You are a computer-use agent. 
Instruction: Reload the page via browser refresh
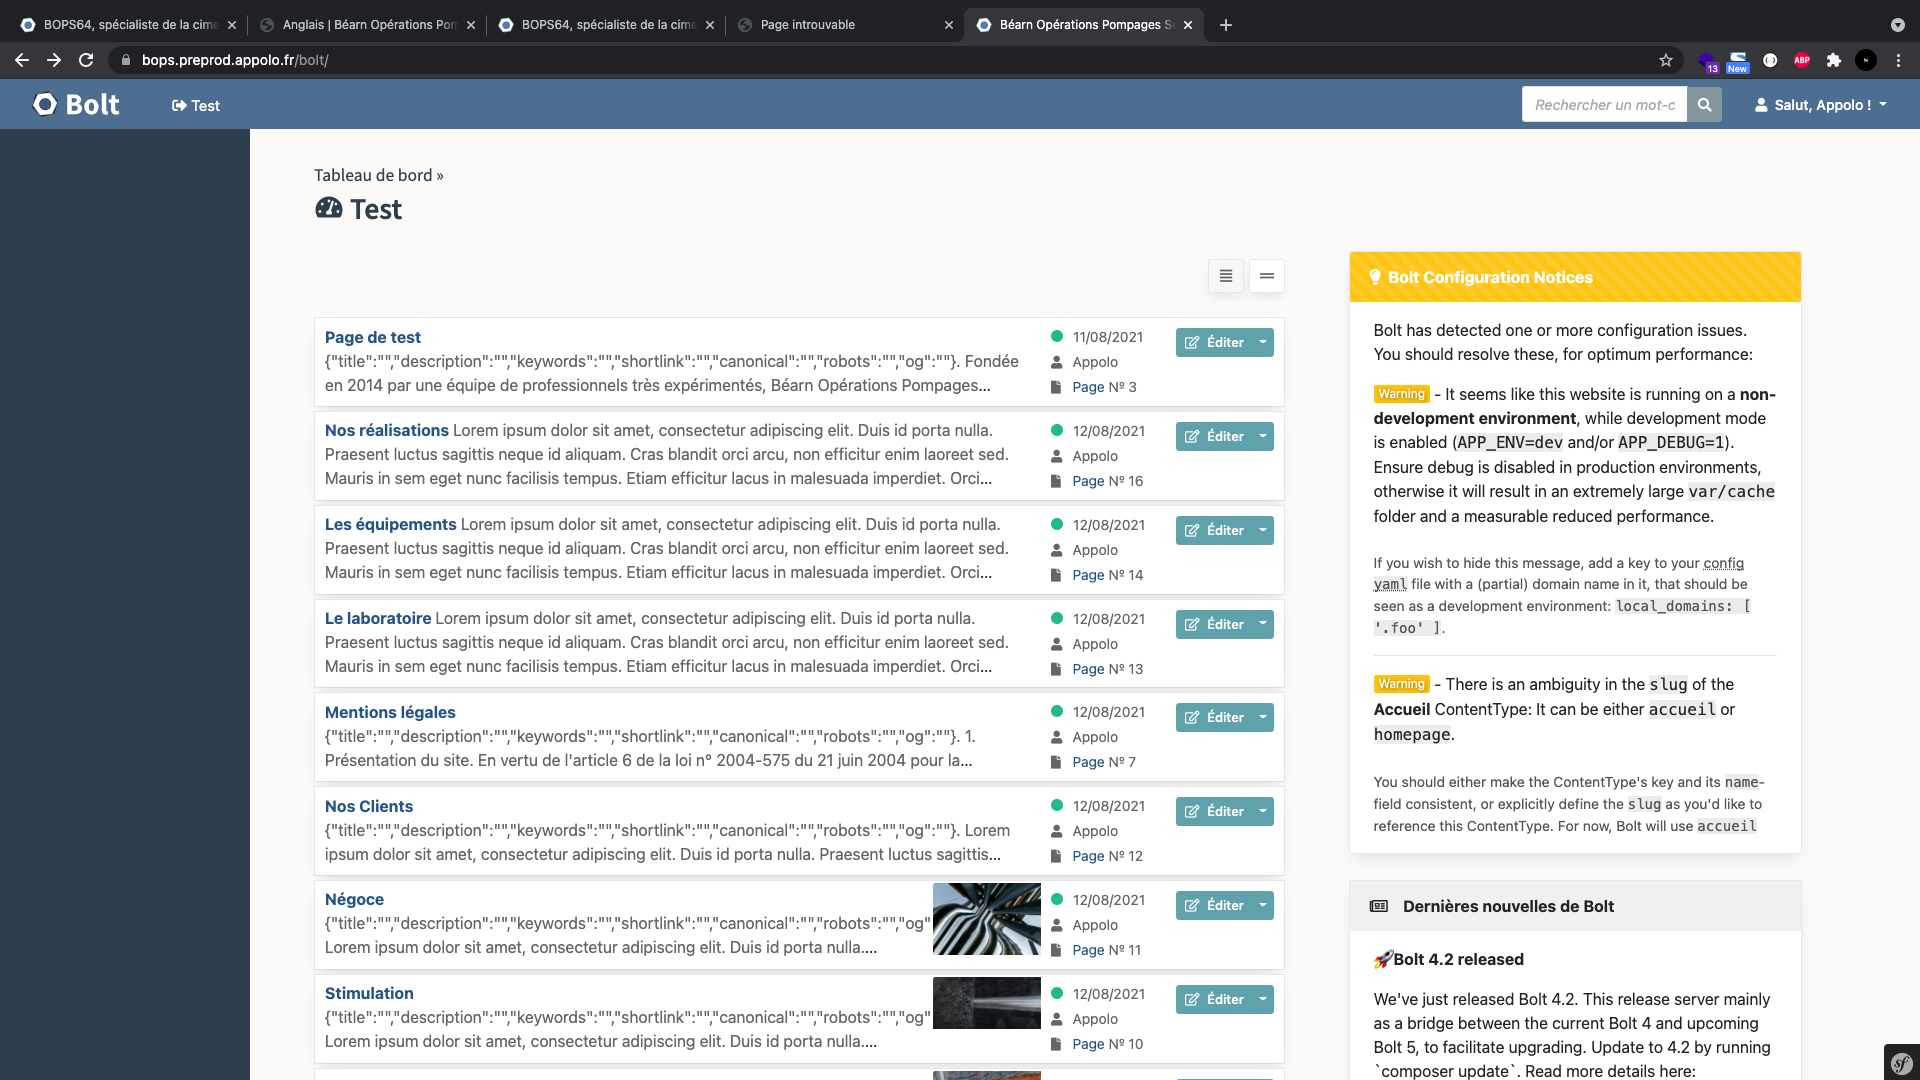86,60
